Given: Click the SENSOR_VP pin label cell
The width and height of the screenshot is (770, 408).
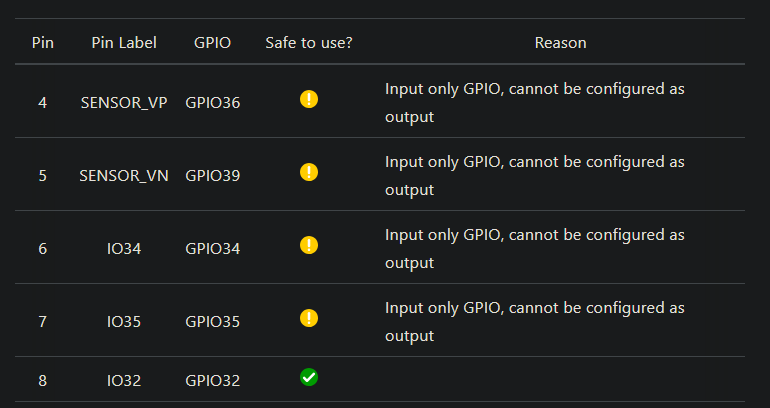Looking at the screenshot, I should point(124,103).
